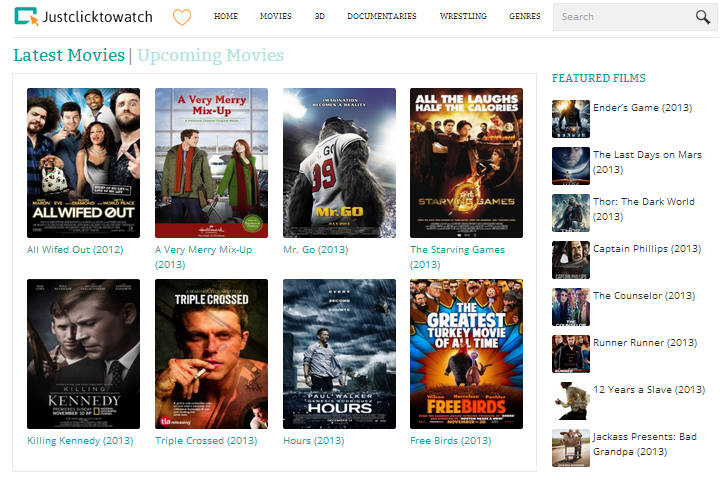Open Ender's Game featured thumbnail

(571, 119)
